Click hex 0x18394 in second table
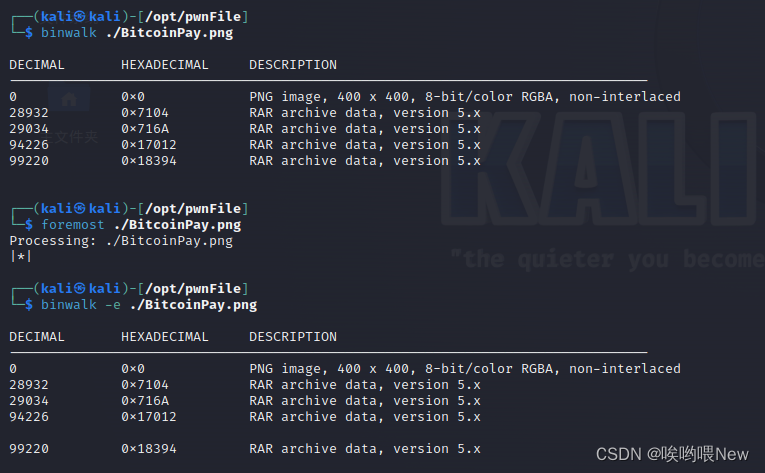Image resolution: width=765 pixels, height=473 pixels. (x=149, y=449)
